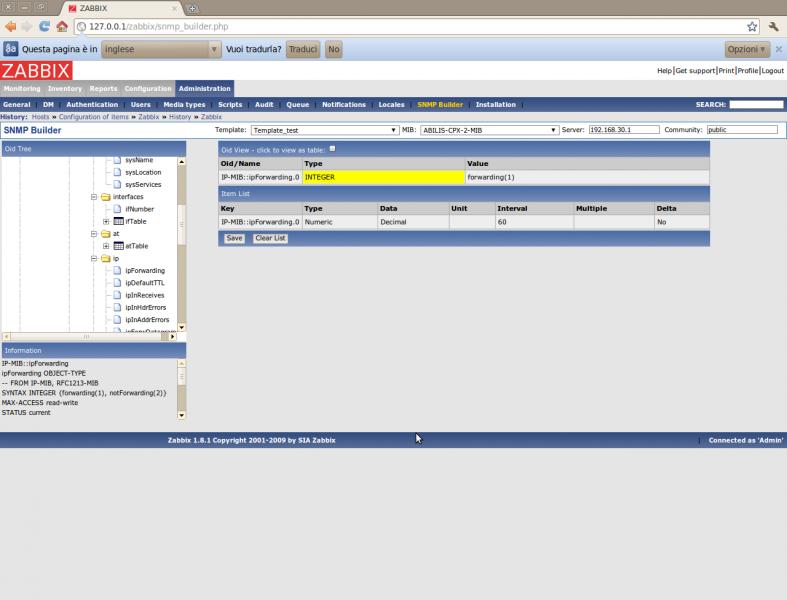The height and width of the screenshot is (600, 787).
Task: Dismiss the translation bar with X
Action: (777, 49)
